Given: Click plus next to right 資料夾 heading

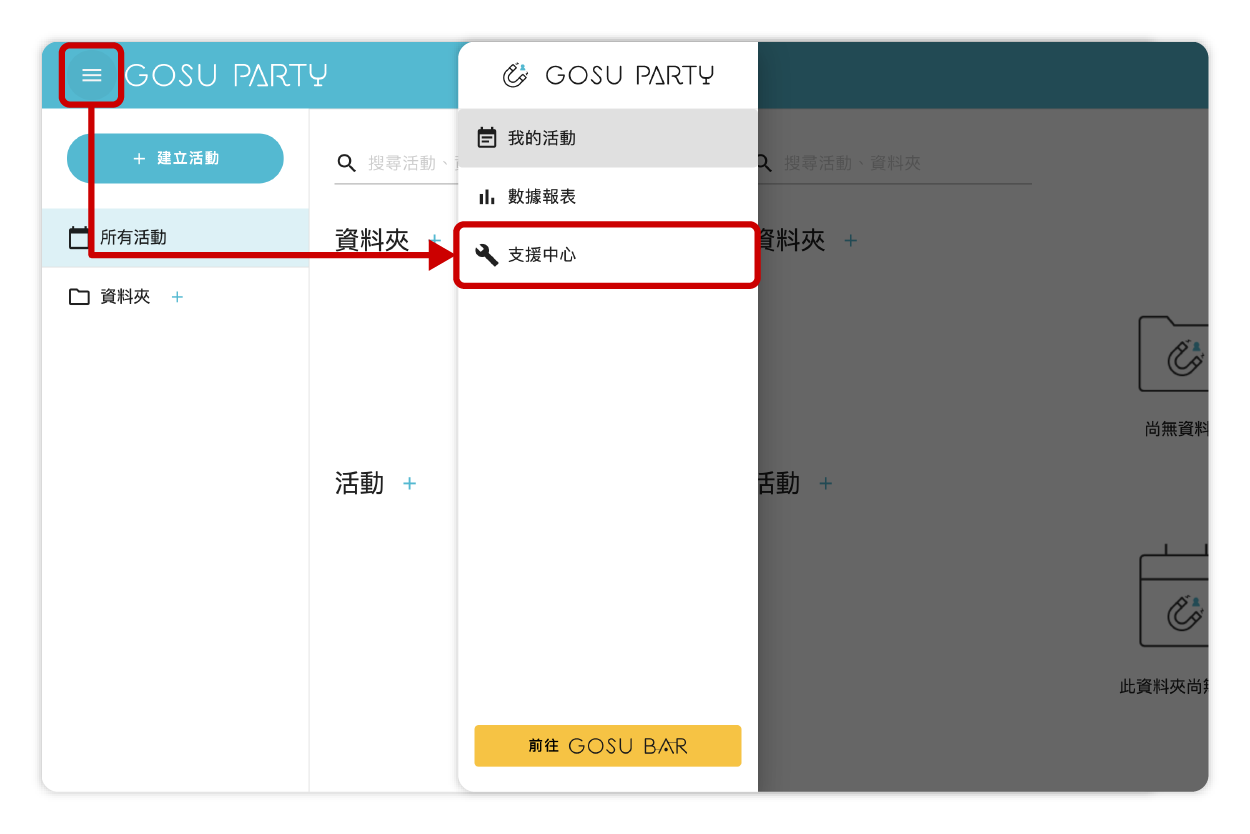Looking at the screenshot, I should [x=850, y=240].
